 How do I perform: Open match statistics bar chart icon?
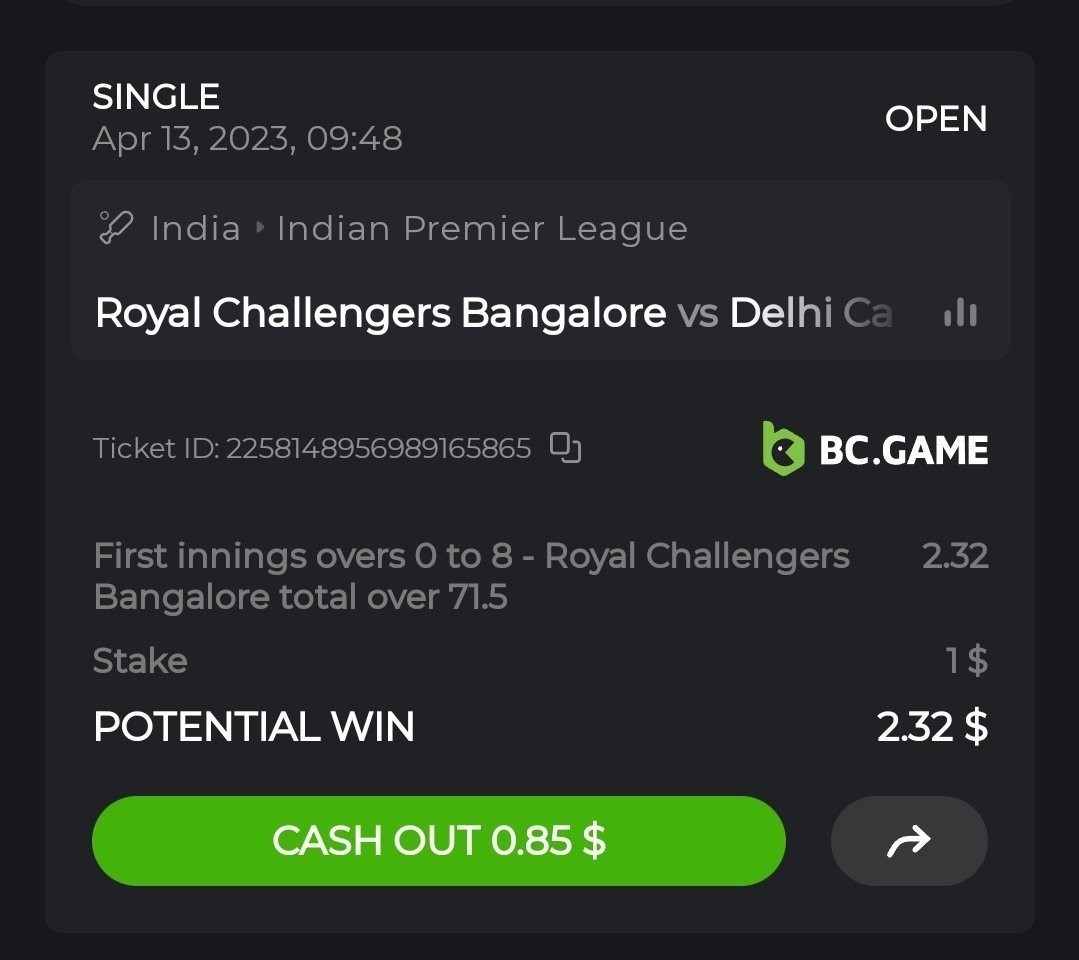tap(961, 313)
